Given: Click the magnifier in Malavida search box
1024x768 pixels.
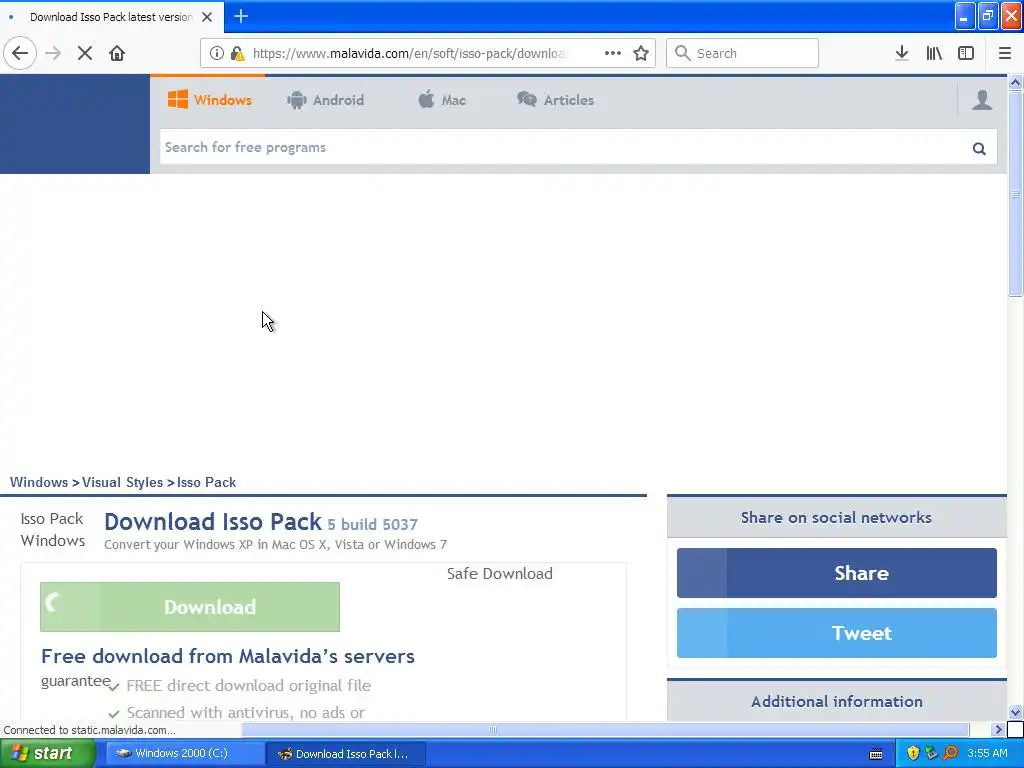Looking at the screenshot, I should tap(979, 148).
